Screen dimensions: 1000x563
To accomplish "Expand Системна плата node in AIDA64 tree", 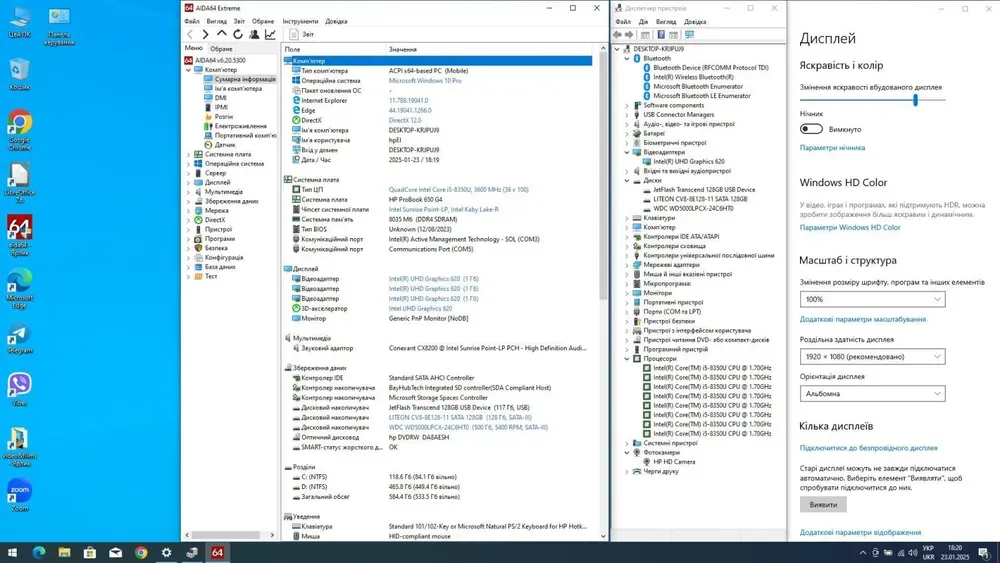I will [x=189, y=155].
